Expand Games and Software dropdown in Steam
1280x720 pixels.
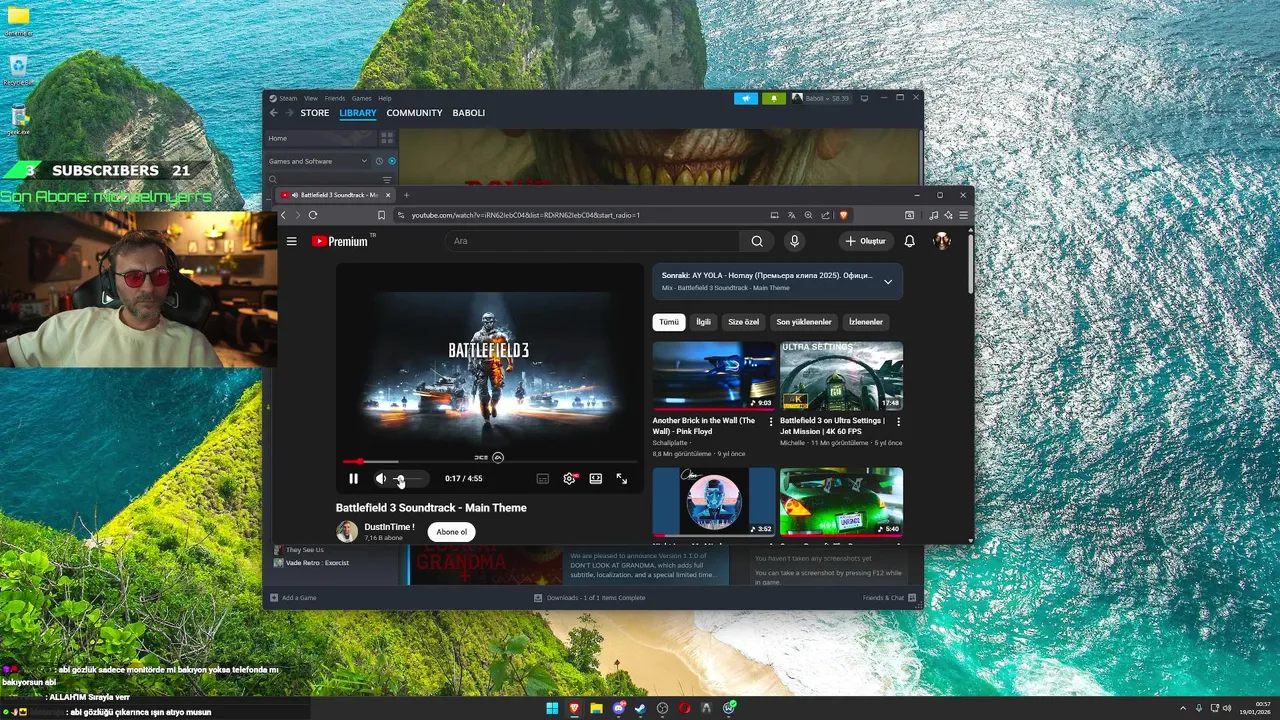pos(318,161)
